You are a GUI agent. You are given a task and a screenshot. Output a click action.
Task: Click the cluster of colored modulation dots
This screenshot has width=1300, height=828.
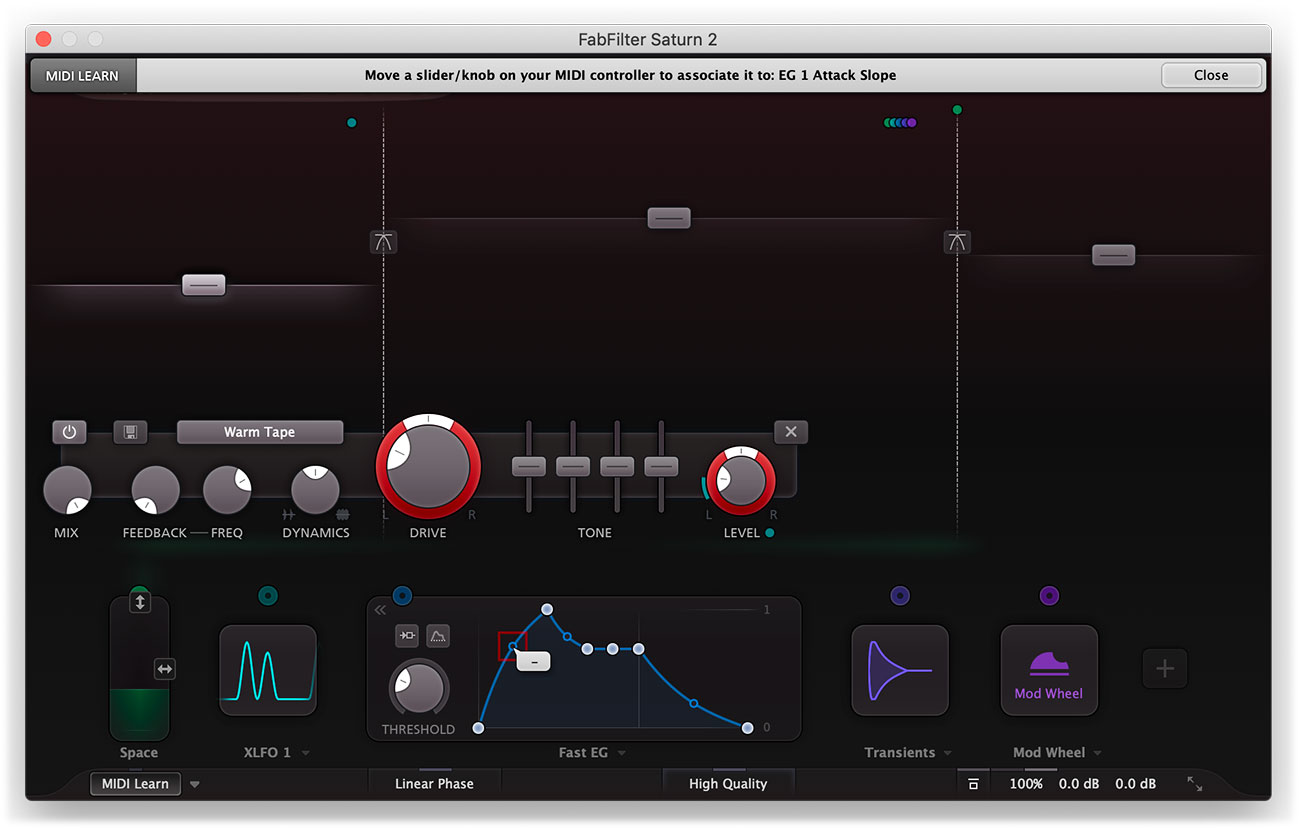(x=900, y=123)
